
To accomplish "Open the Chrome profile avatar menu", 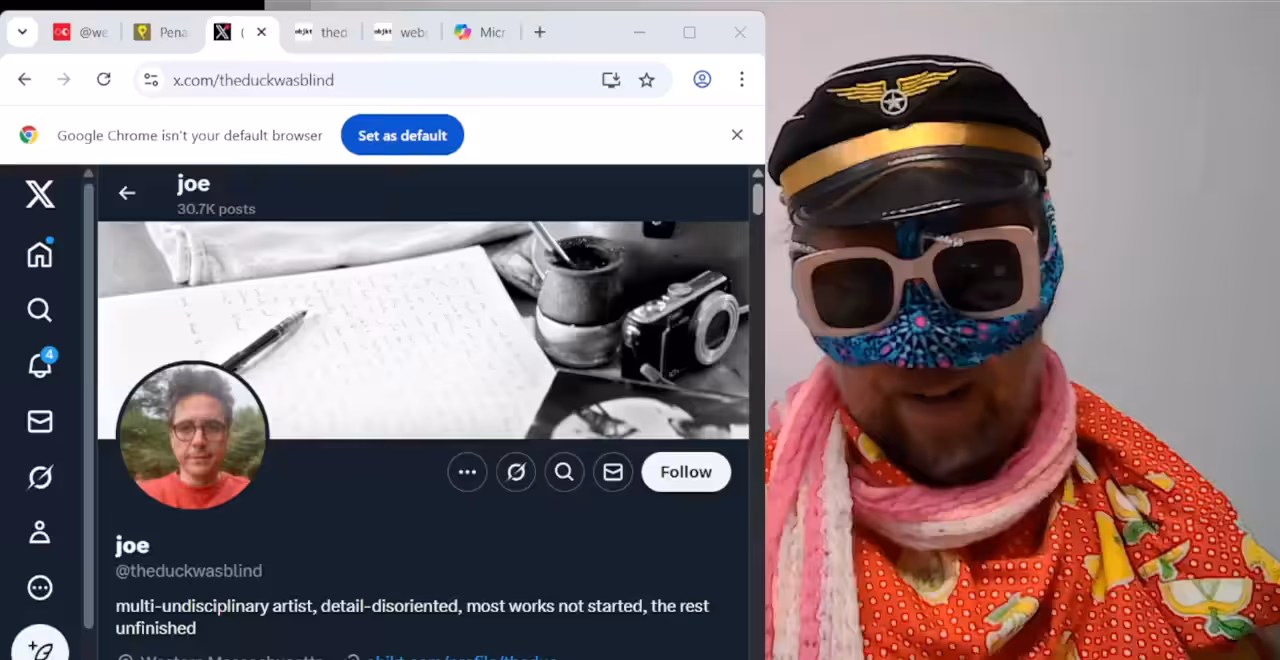I will (x=702, y=79).
